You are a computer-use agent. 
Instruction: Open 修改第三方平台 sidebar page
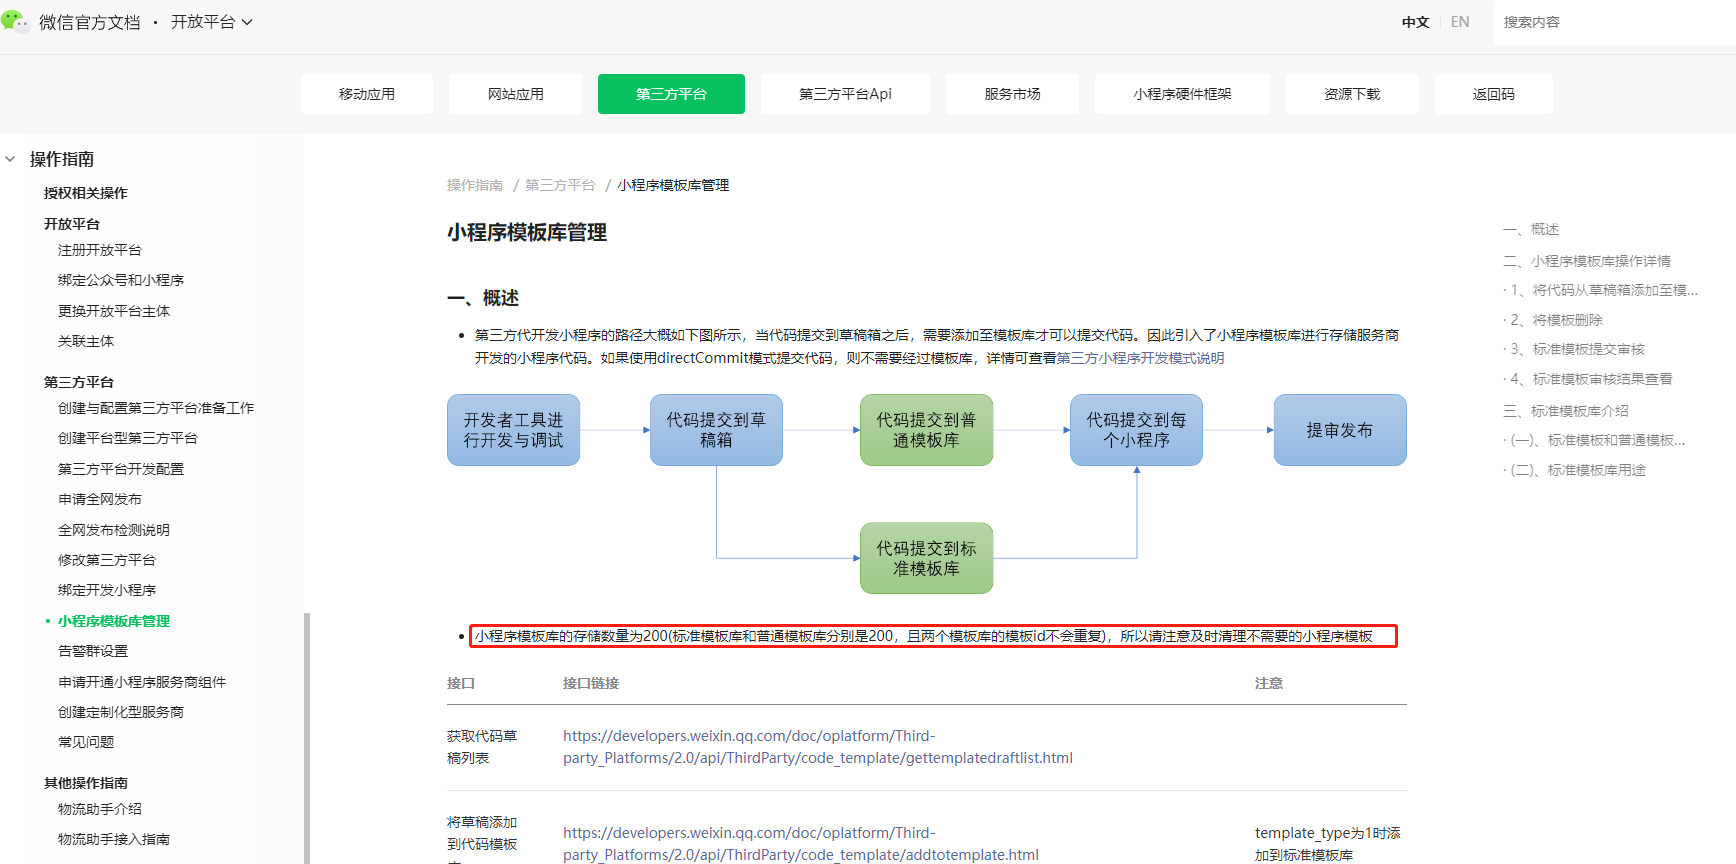107,560
